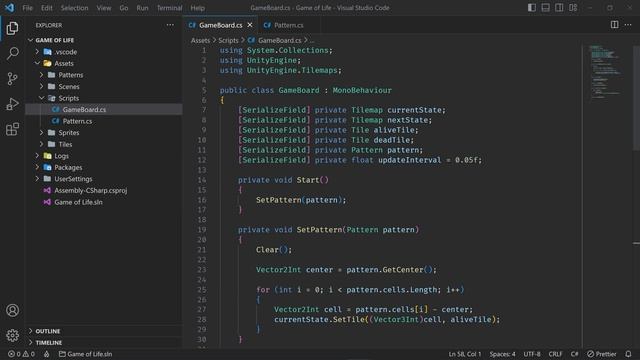Open the Terminal menu
The width and height of the screenshot is (640, 360).
click(169, 8)
